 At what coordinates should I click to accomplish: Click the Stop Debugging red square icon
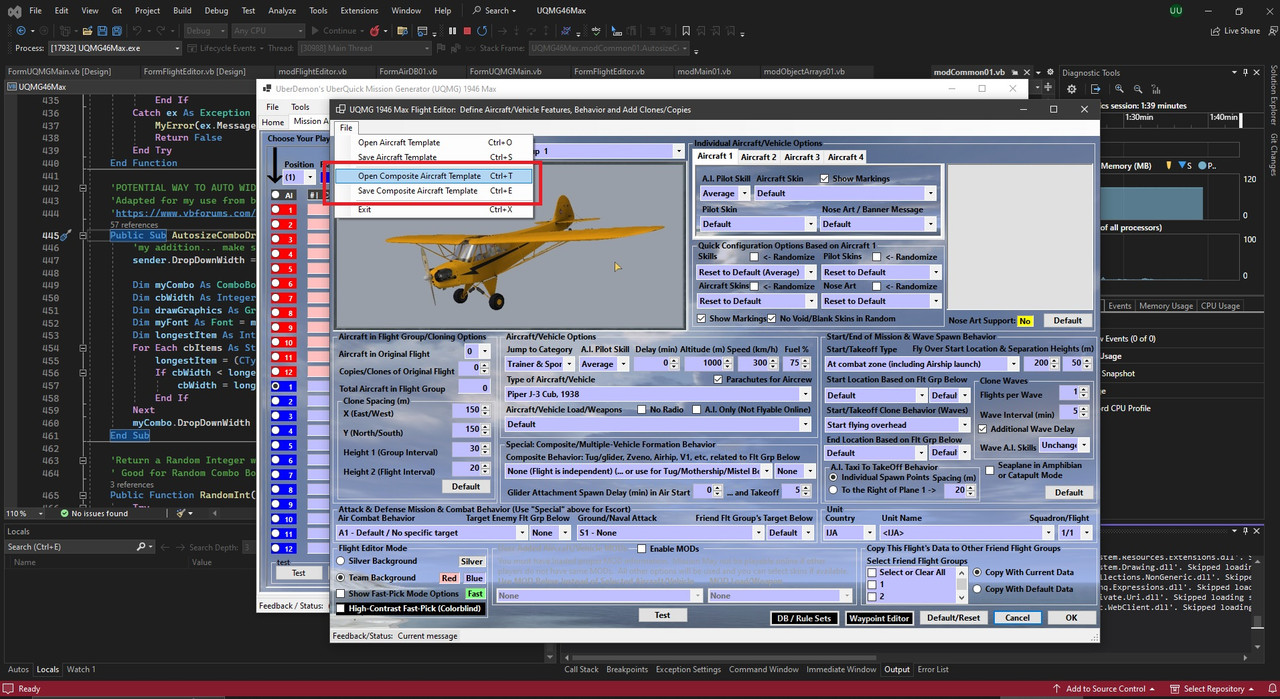click(467, 31)
